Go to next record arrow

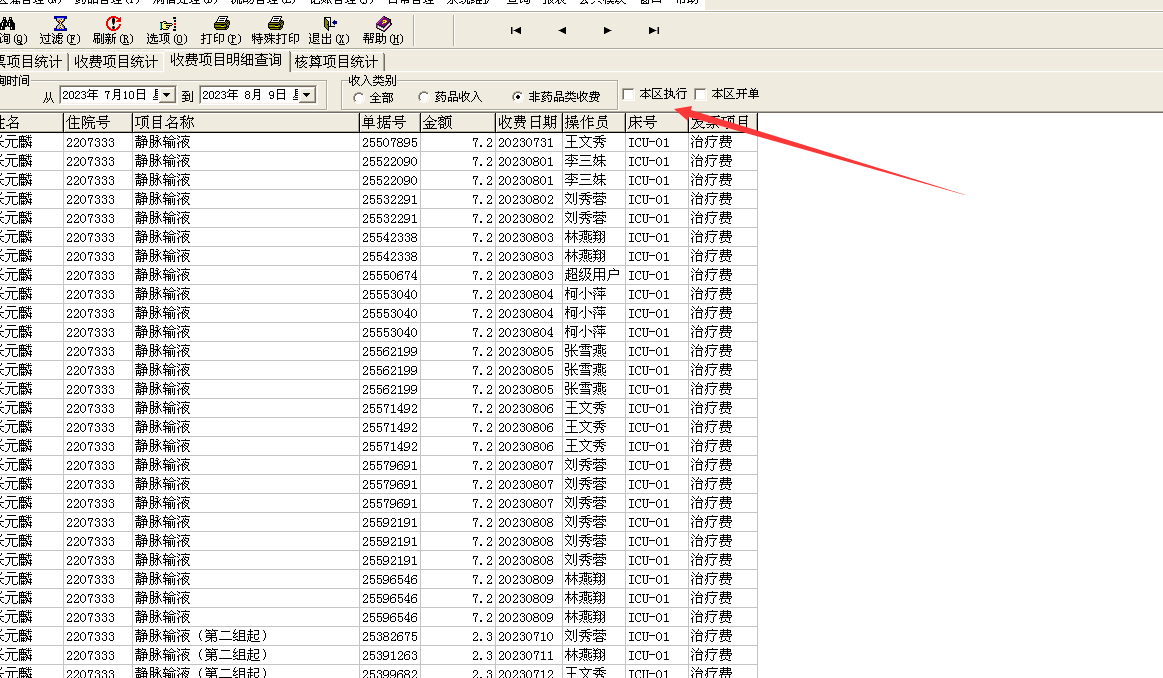pyautogui.click(x=607, y=30)
